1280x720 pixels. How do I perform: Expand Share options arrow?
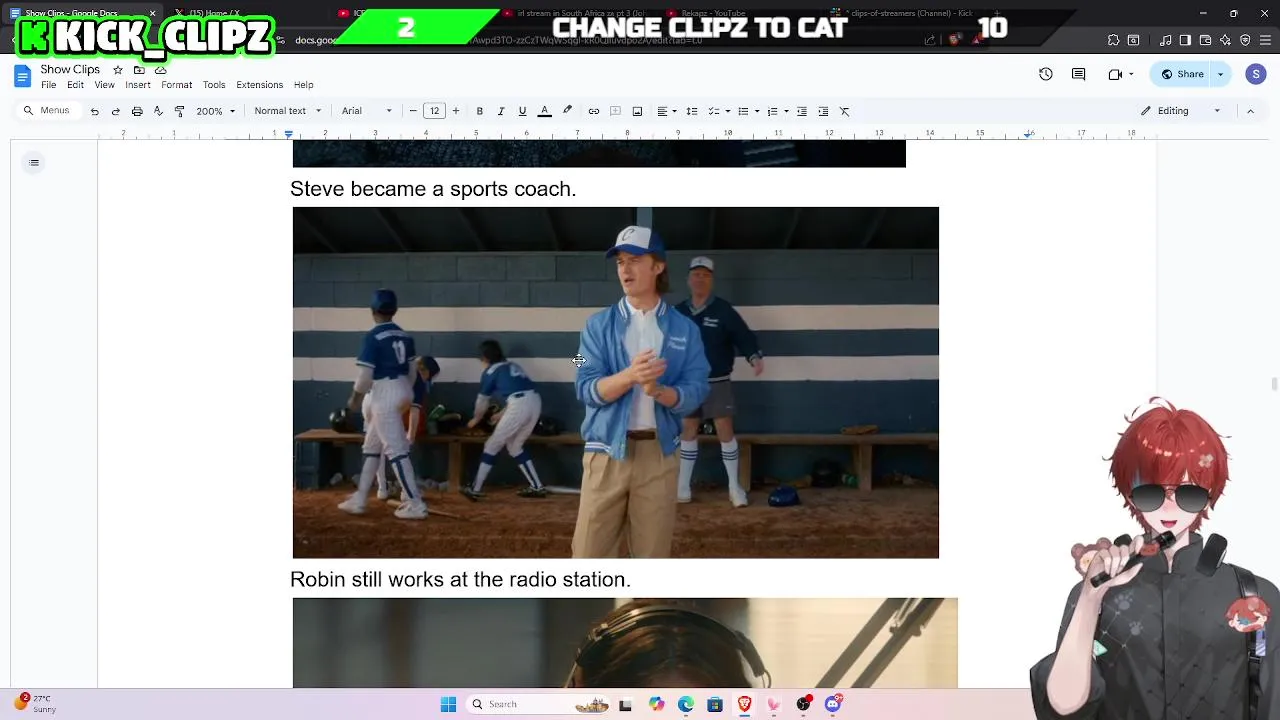coord(1220,74)
